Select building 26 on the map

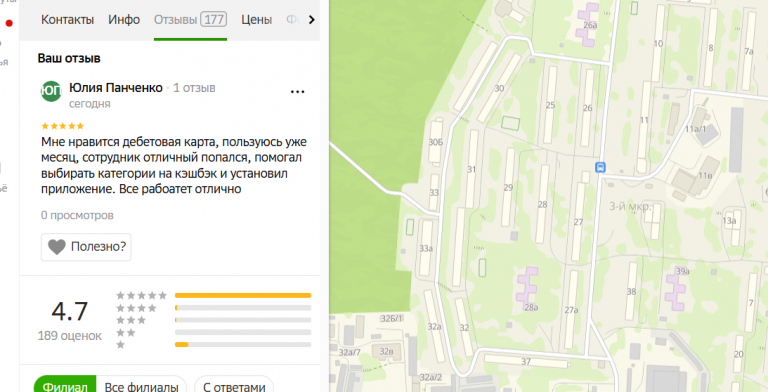[588, 108]
